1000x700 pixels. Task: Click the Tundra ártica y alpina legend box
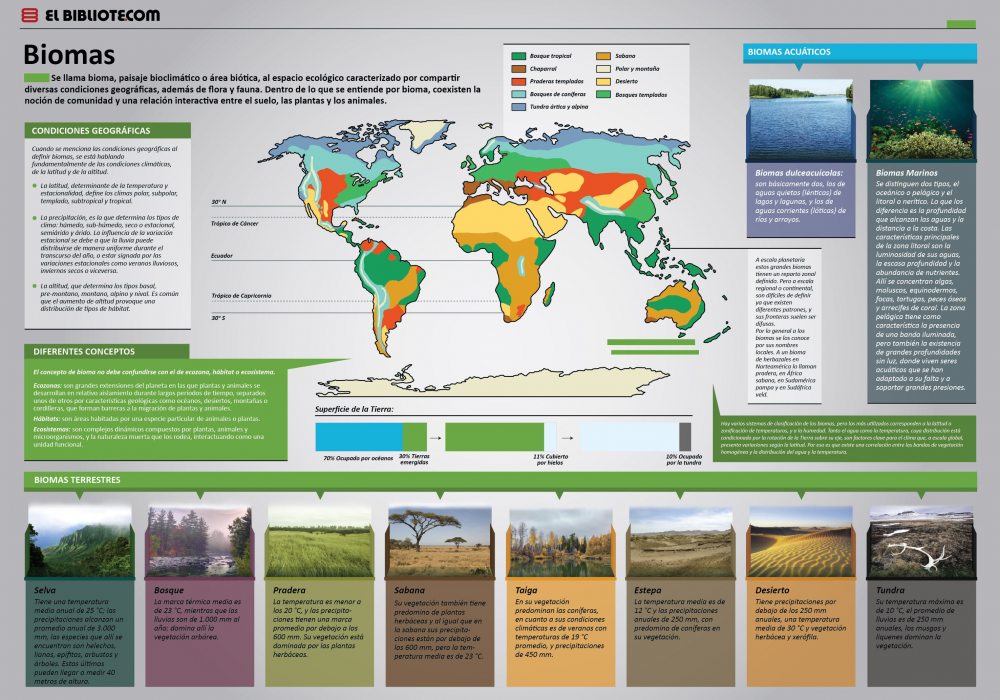pyautogui.click(x=519, y=106)
